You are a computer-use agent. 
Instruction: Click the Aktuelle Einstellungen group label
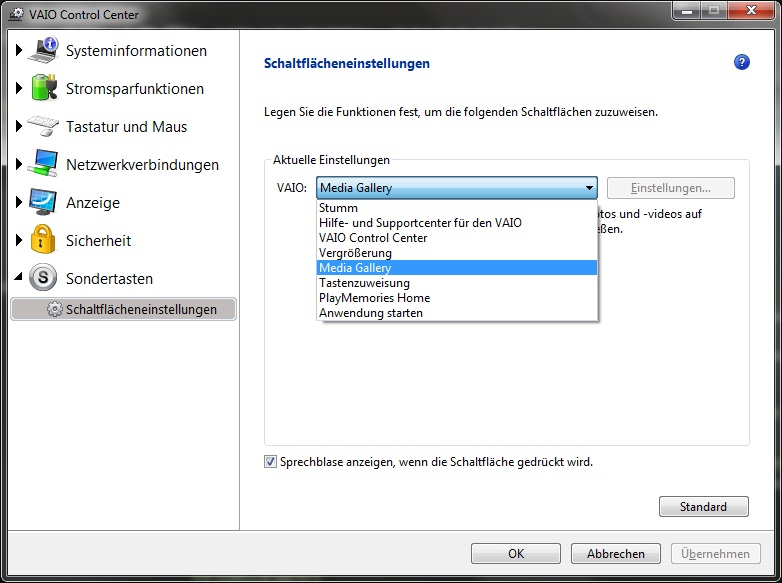tap(331, 160)
